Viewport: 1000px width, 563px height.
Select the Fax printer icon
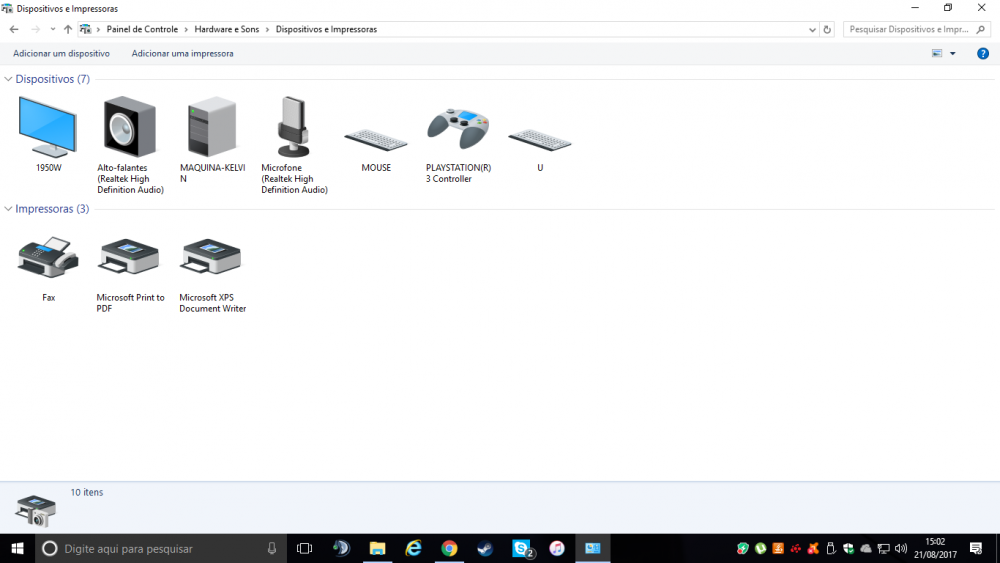tap(48, 258)
